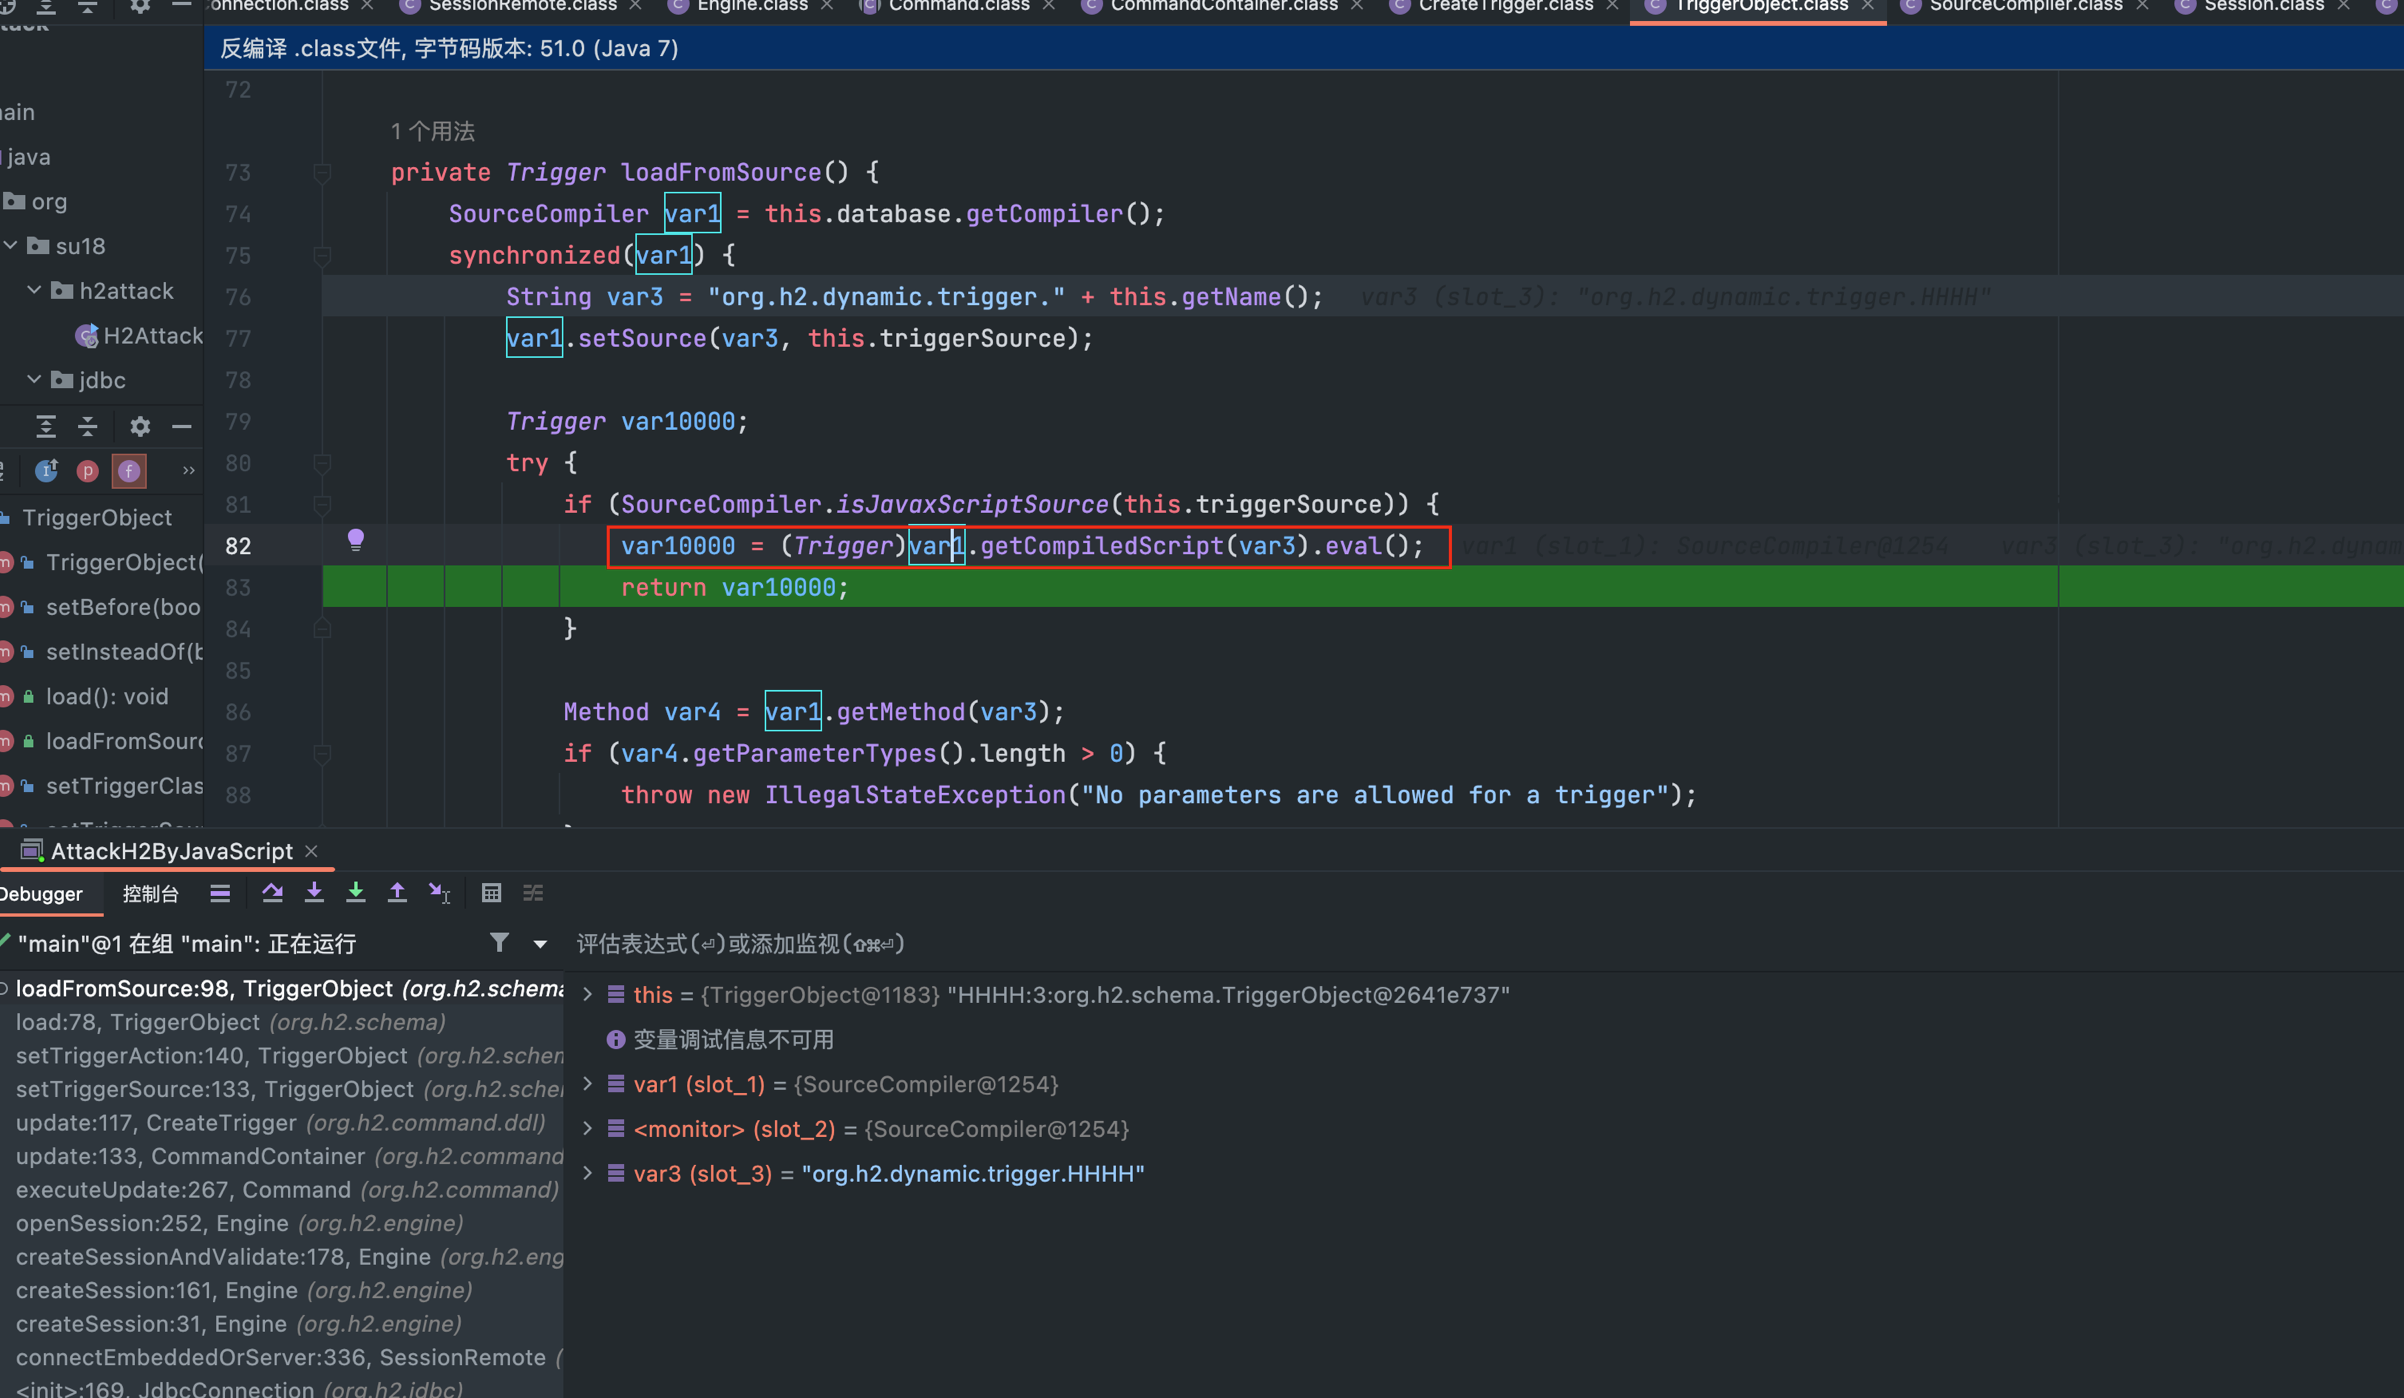
Task: Toggle code fold marker on line 80
Action: (x=322, y=463)
